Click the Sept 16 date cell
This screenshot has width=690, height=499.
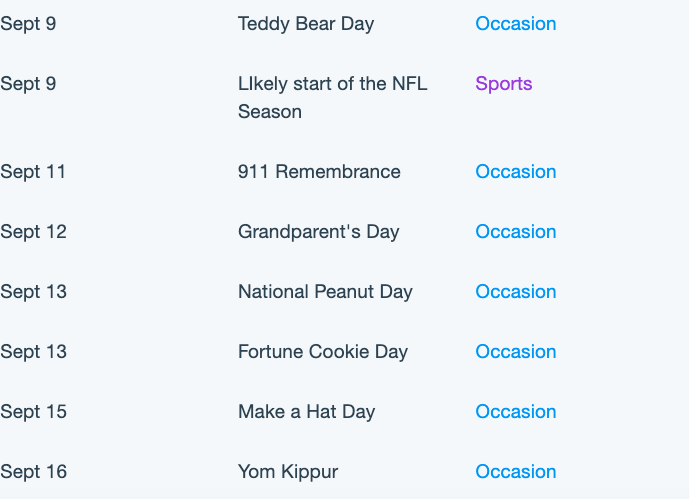pyautogui.click(x=33, y=472)
